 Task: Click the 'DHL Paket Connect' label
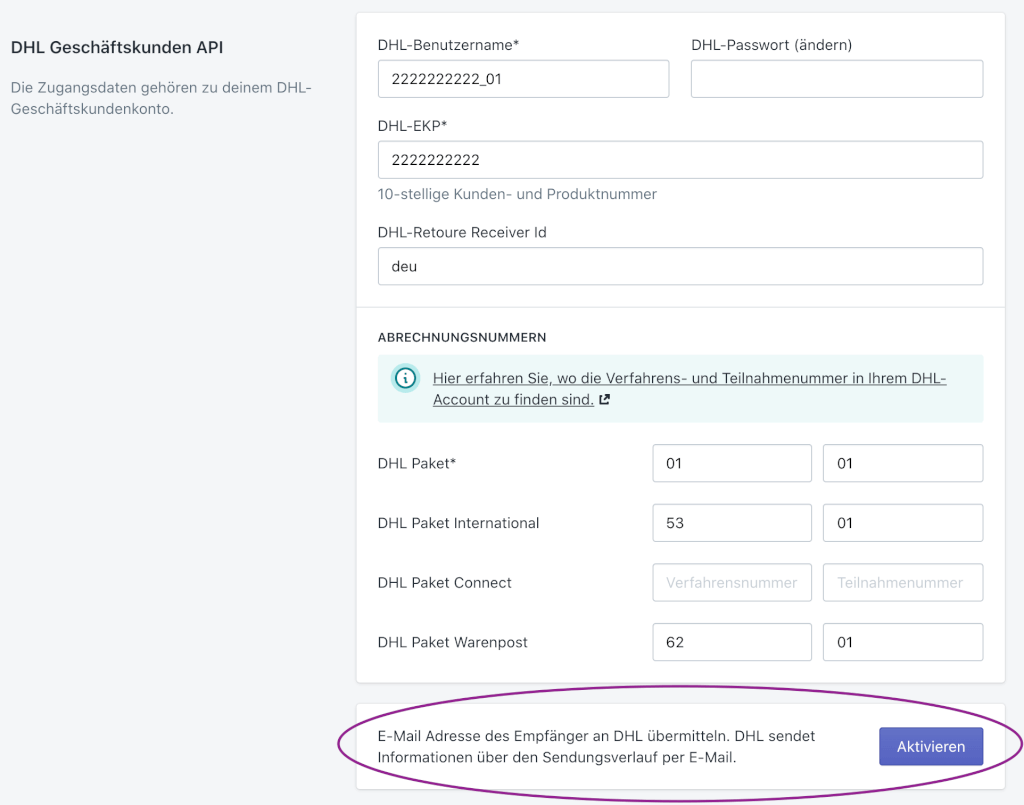pos(445,582)
